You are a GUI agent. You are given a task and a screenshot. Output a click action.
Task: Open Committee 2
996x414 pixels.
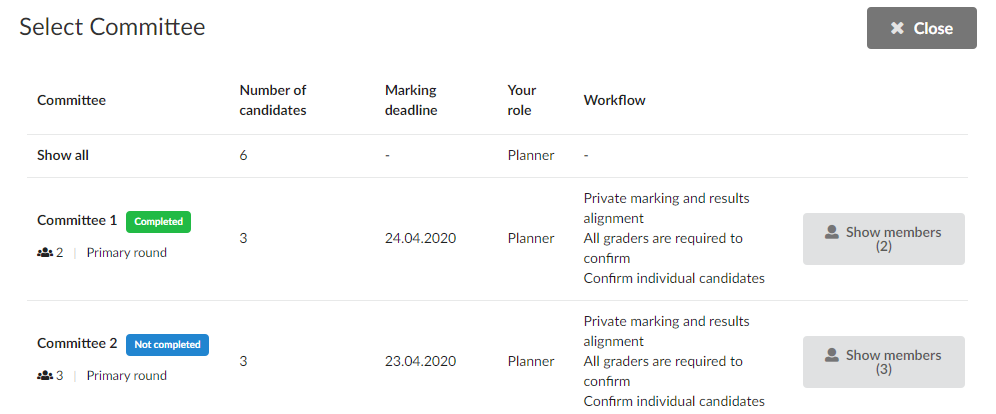[77, 344]
